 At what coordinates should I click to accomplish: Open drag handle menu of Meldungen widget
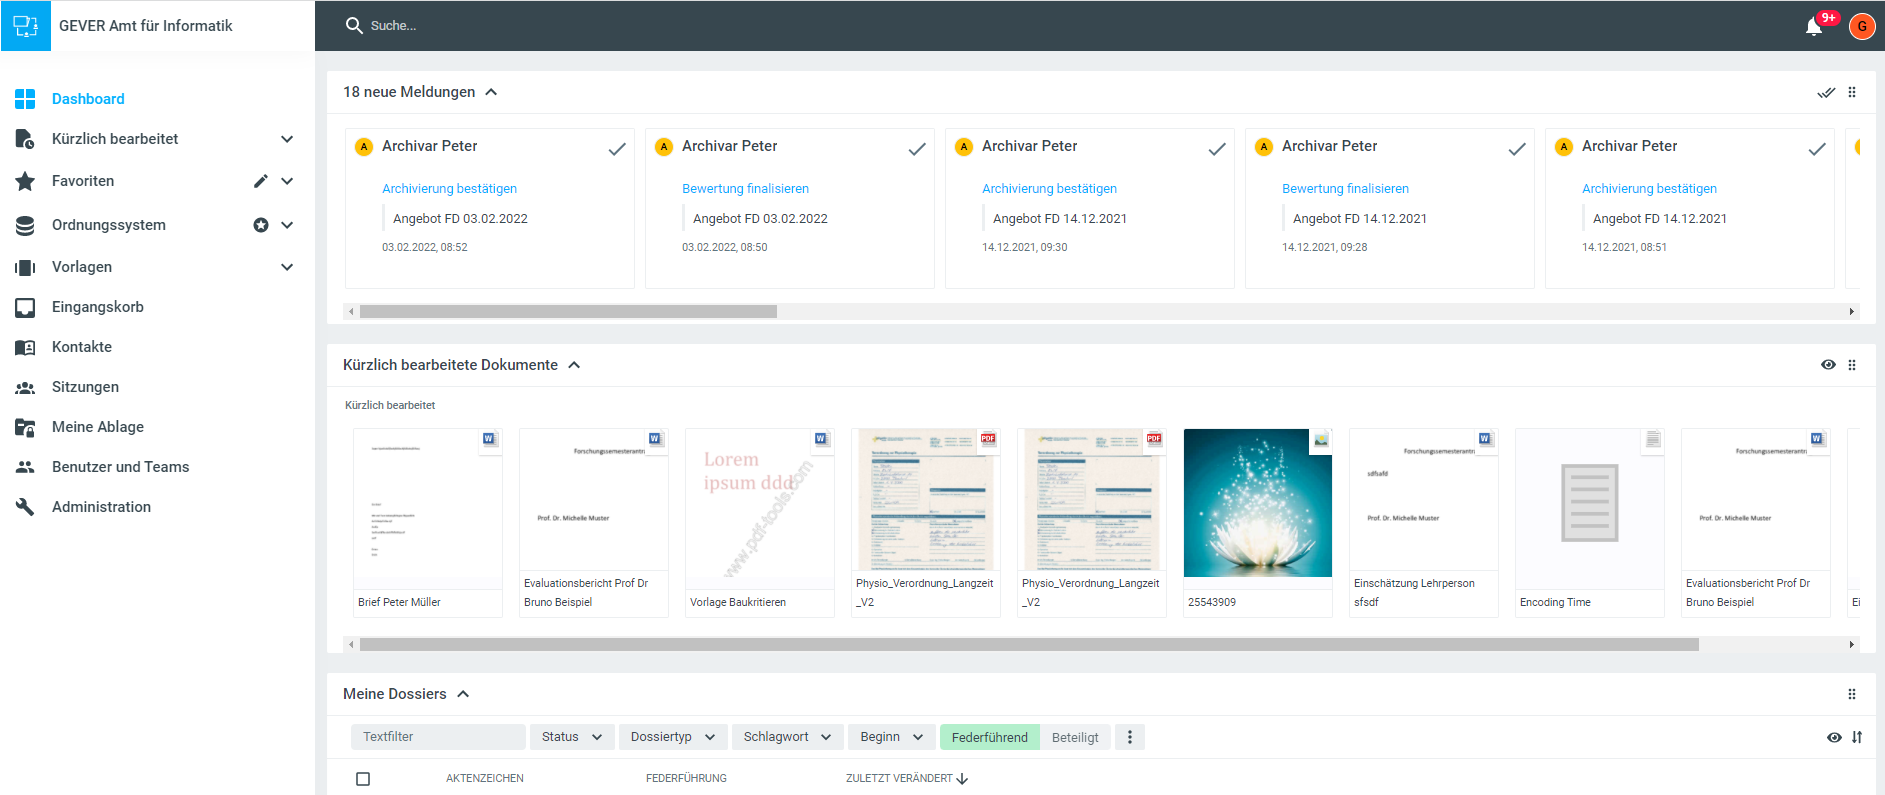click(1852, 92)
